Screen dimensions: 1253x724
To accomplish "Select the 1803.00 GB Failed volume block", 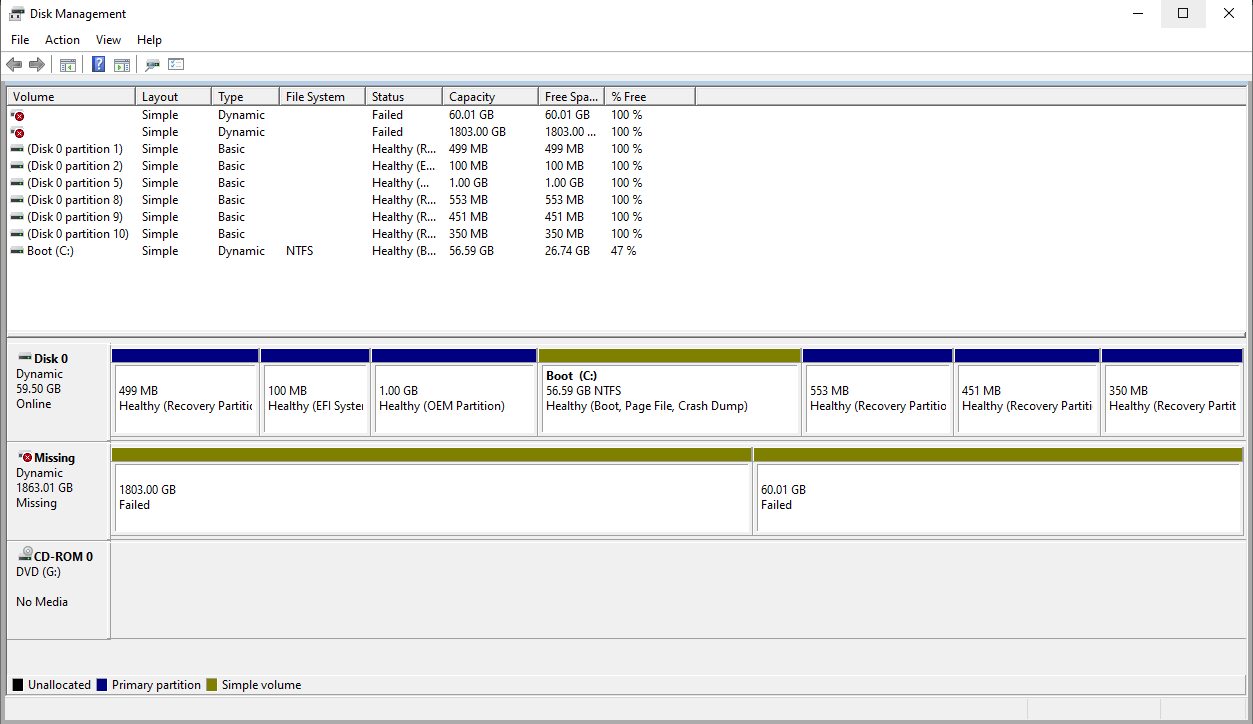I will tap(432, 490).
